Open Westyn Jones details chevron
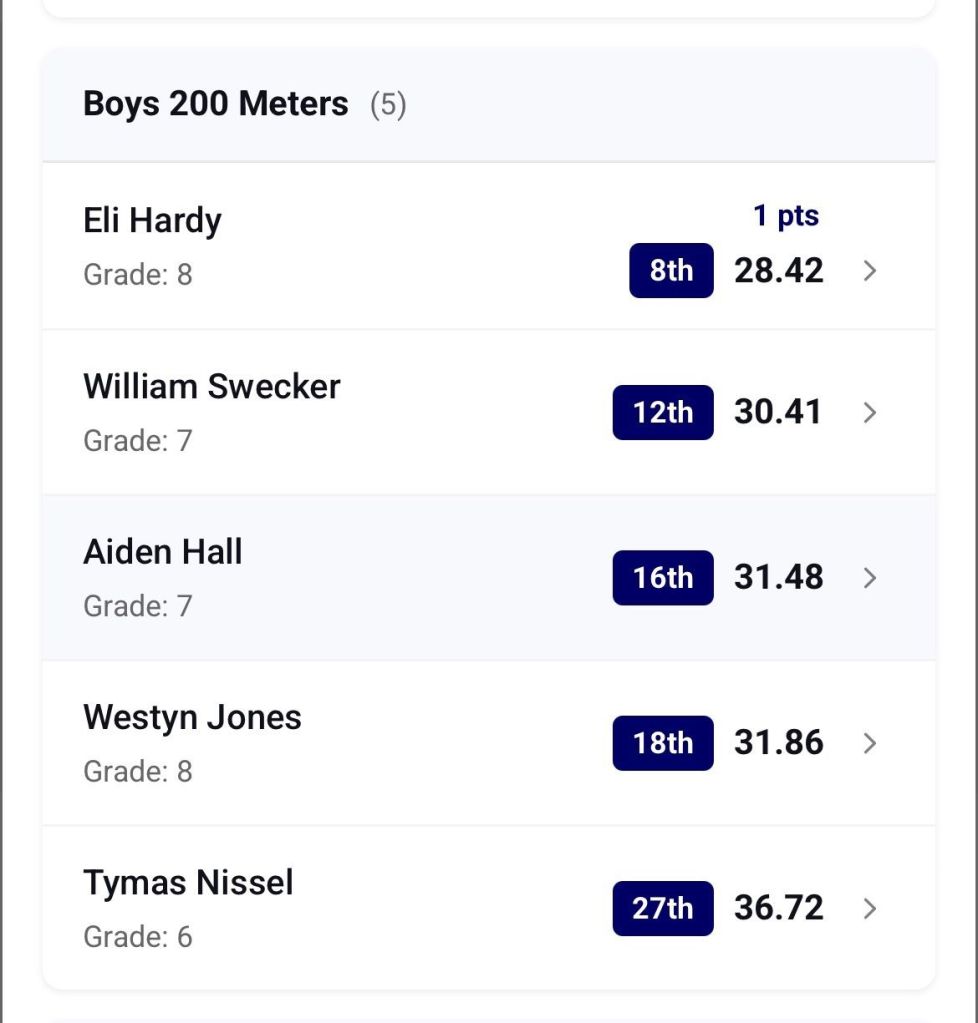 869,743
